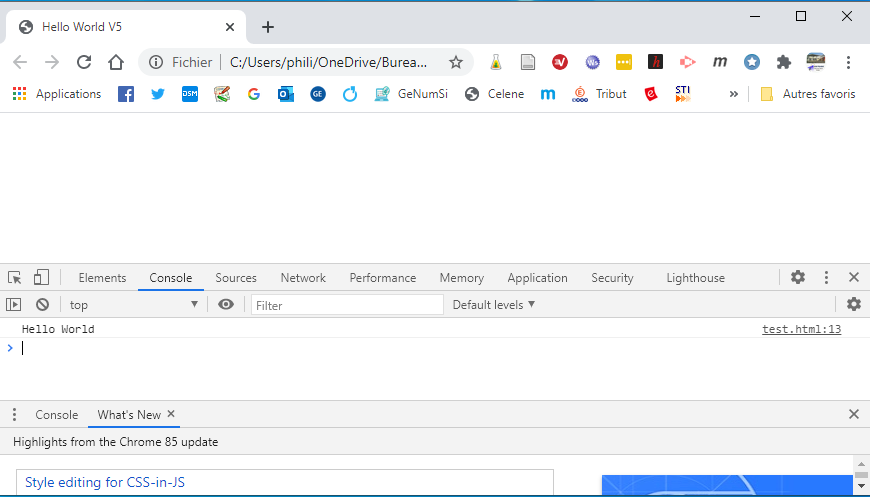Click in the console Filter field
This screenshot has width=870, height=497.
(346, 305)
